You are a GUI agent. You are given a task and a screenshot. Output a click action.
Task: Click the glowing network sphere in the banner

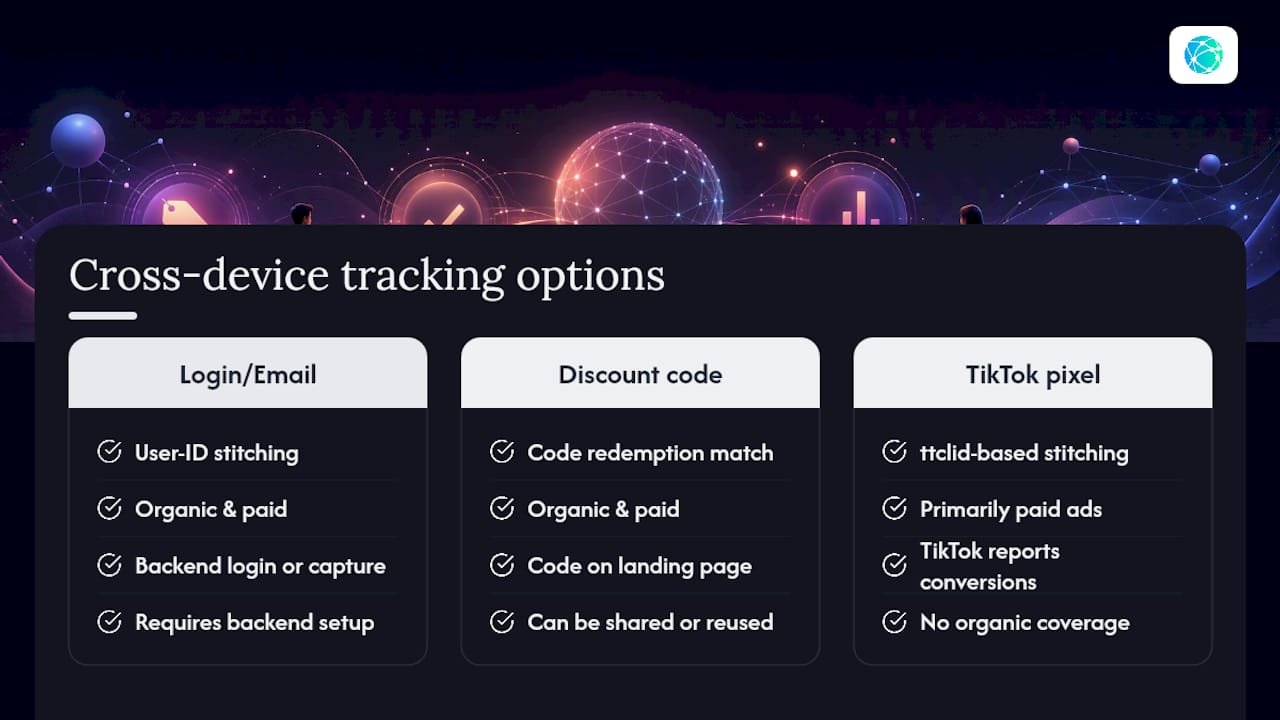638,174
